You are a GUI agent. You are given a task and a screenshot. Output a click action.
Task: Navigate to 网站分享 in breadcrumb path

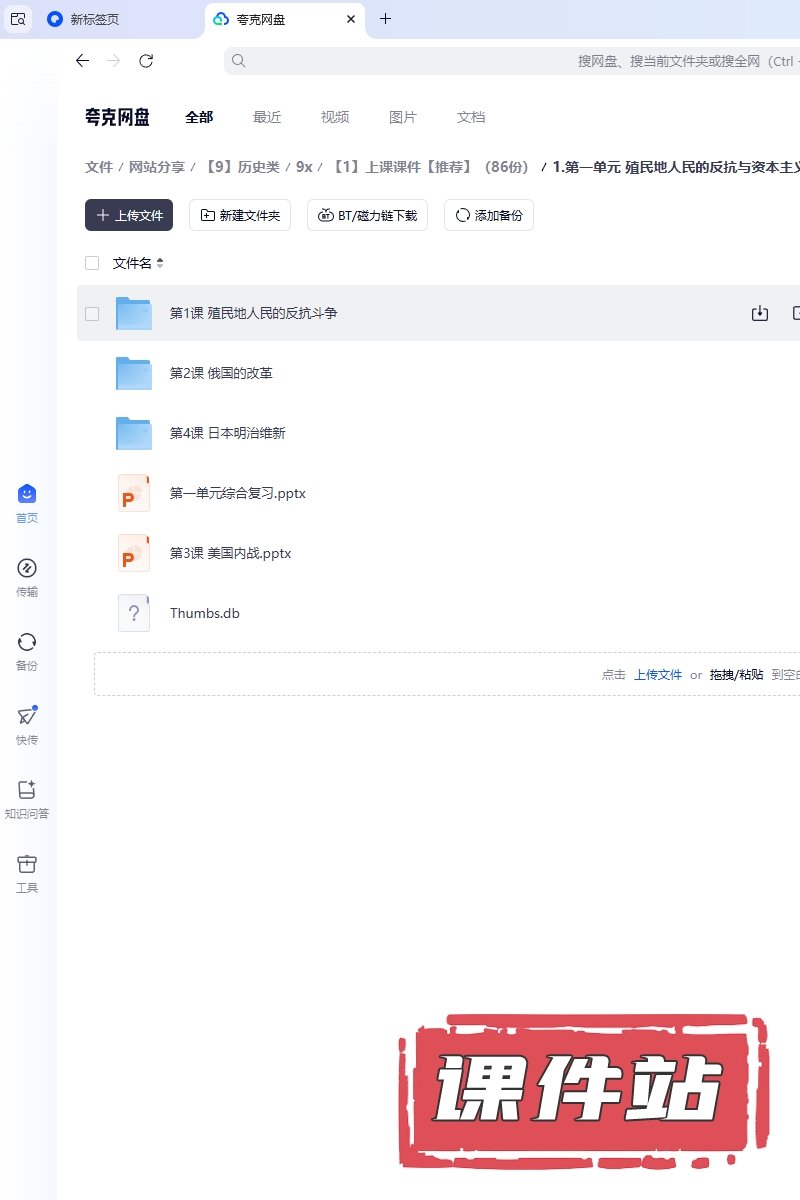[x=157, y=167]
